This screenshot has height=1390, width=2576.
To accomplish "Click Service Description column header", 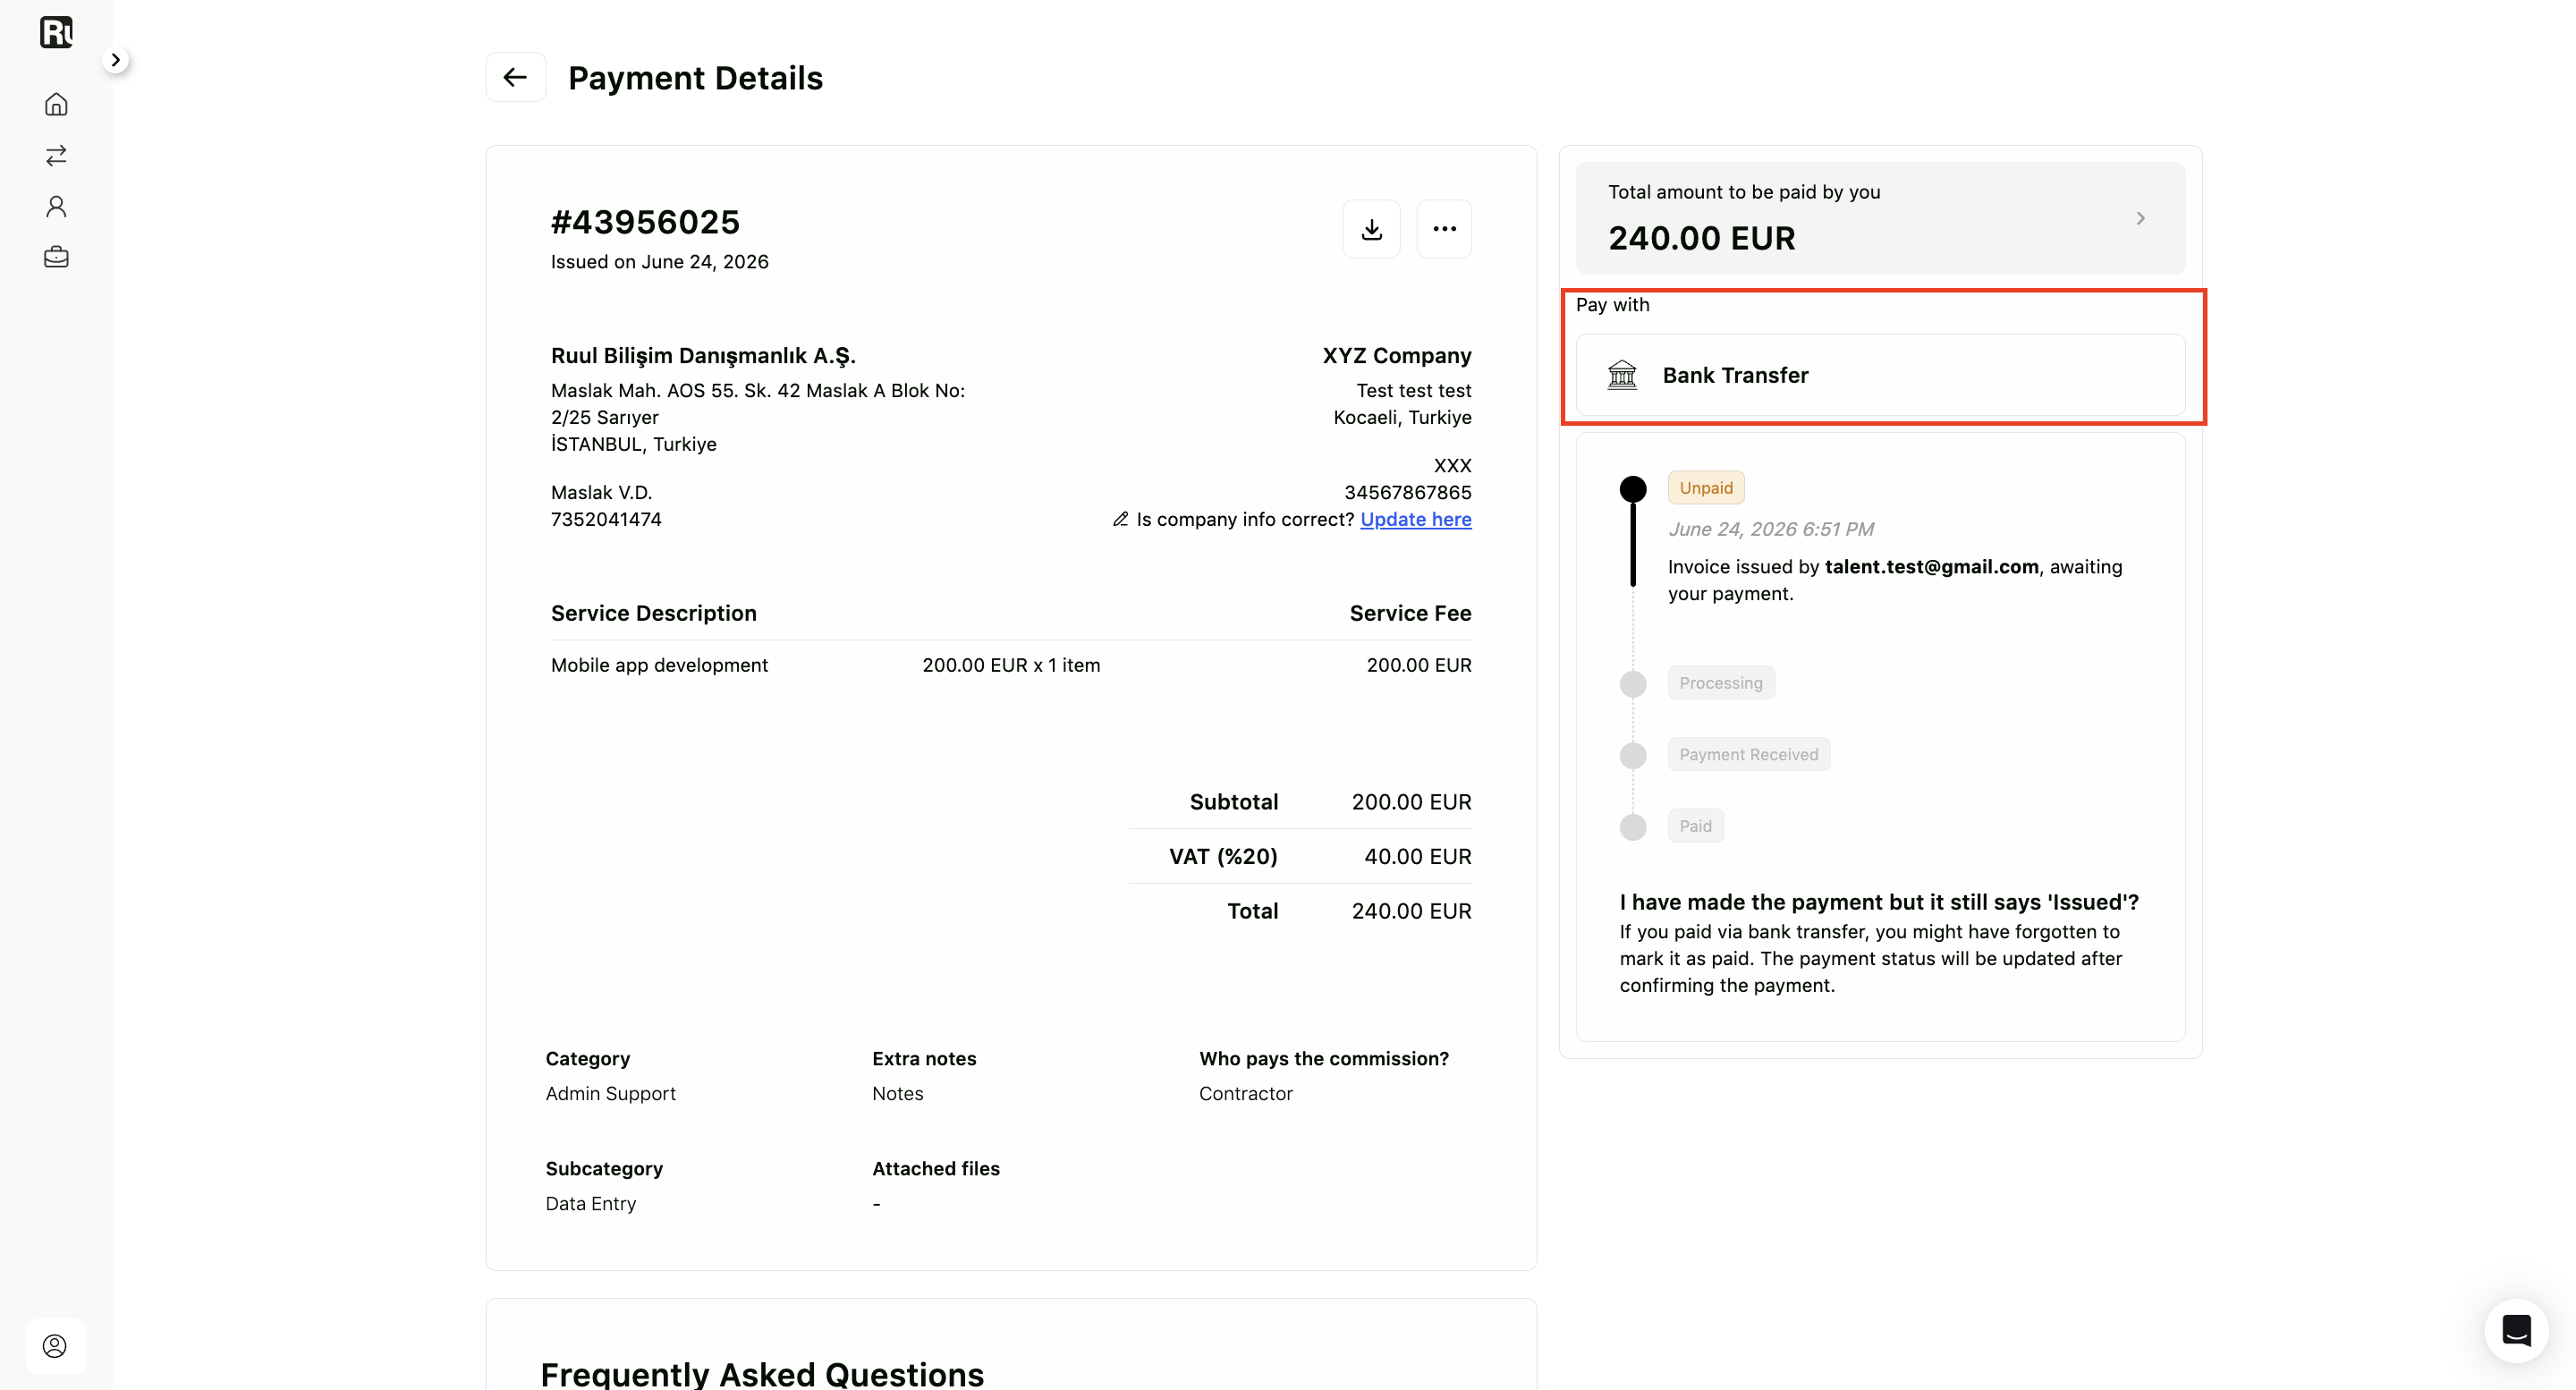I will 653,613.
